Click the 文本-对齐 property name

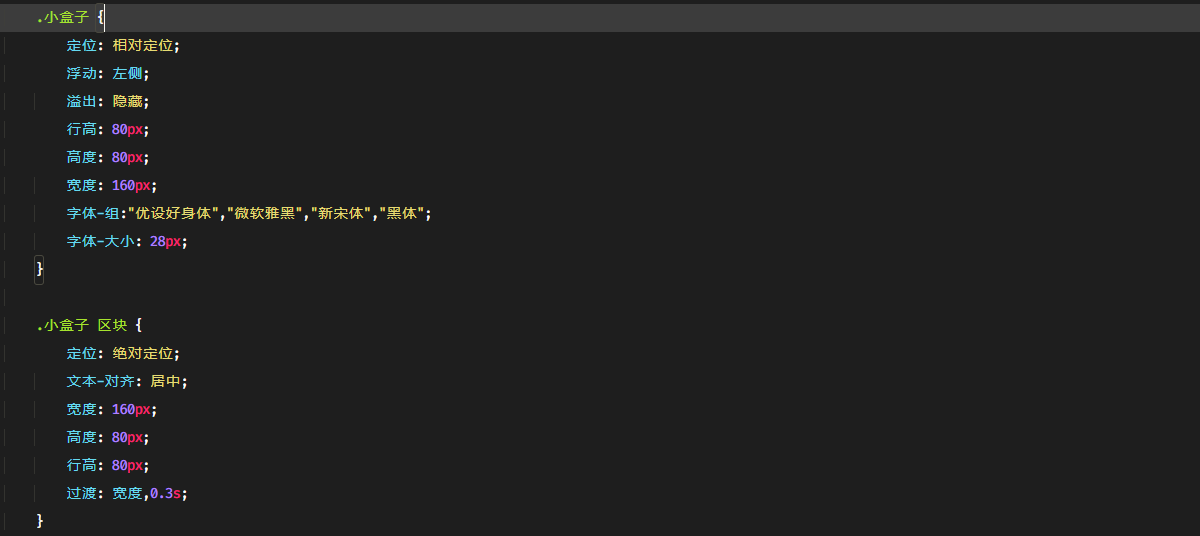pos(104,381)
